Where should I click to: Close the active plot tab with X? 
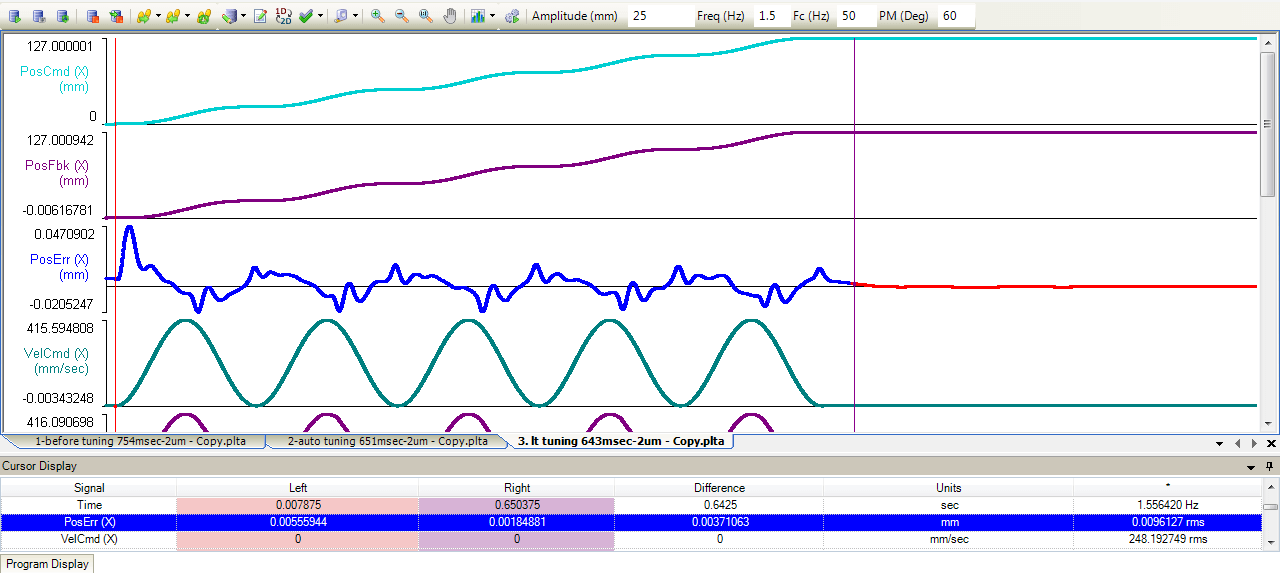coord(1271,442)
